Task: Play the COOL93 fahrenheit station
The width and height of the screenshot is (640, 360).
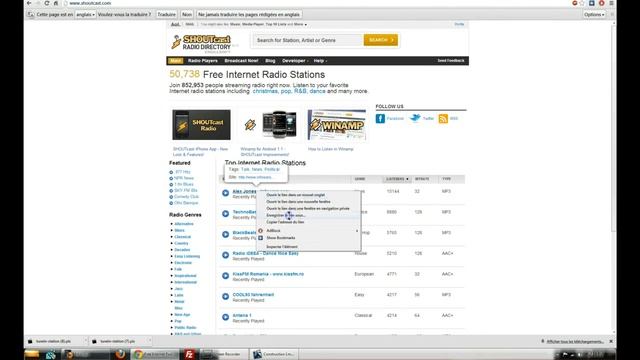Action: pos(225,297)
